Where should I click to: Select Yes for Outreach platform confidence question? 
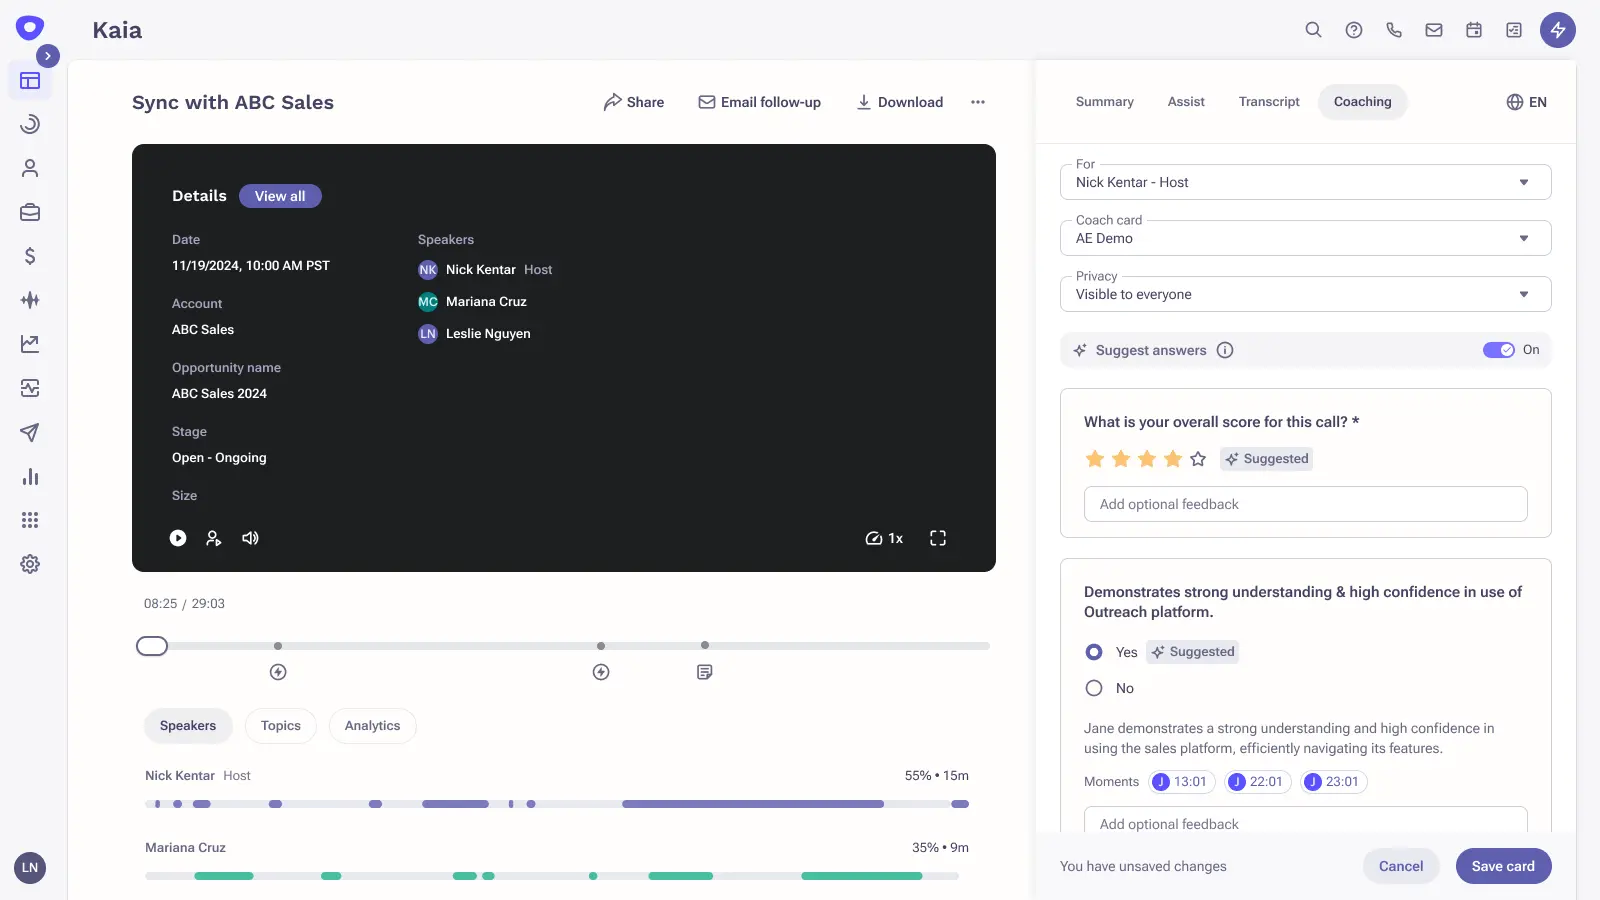pos(1093,651)
